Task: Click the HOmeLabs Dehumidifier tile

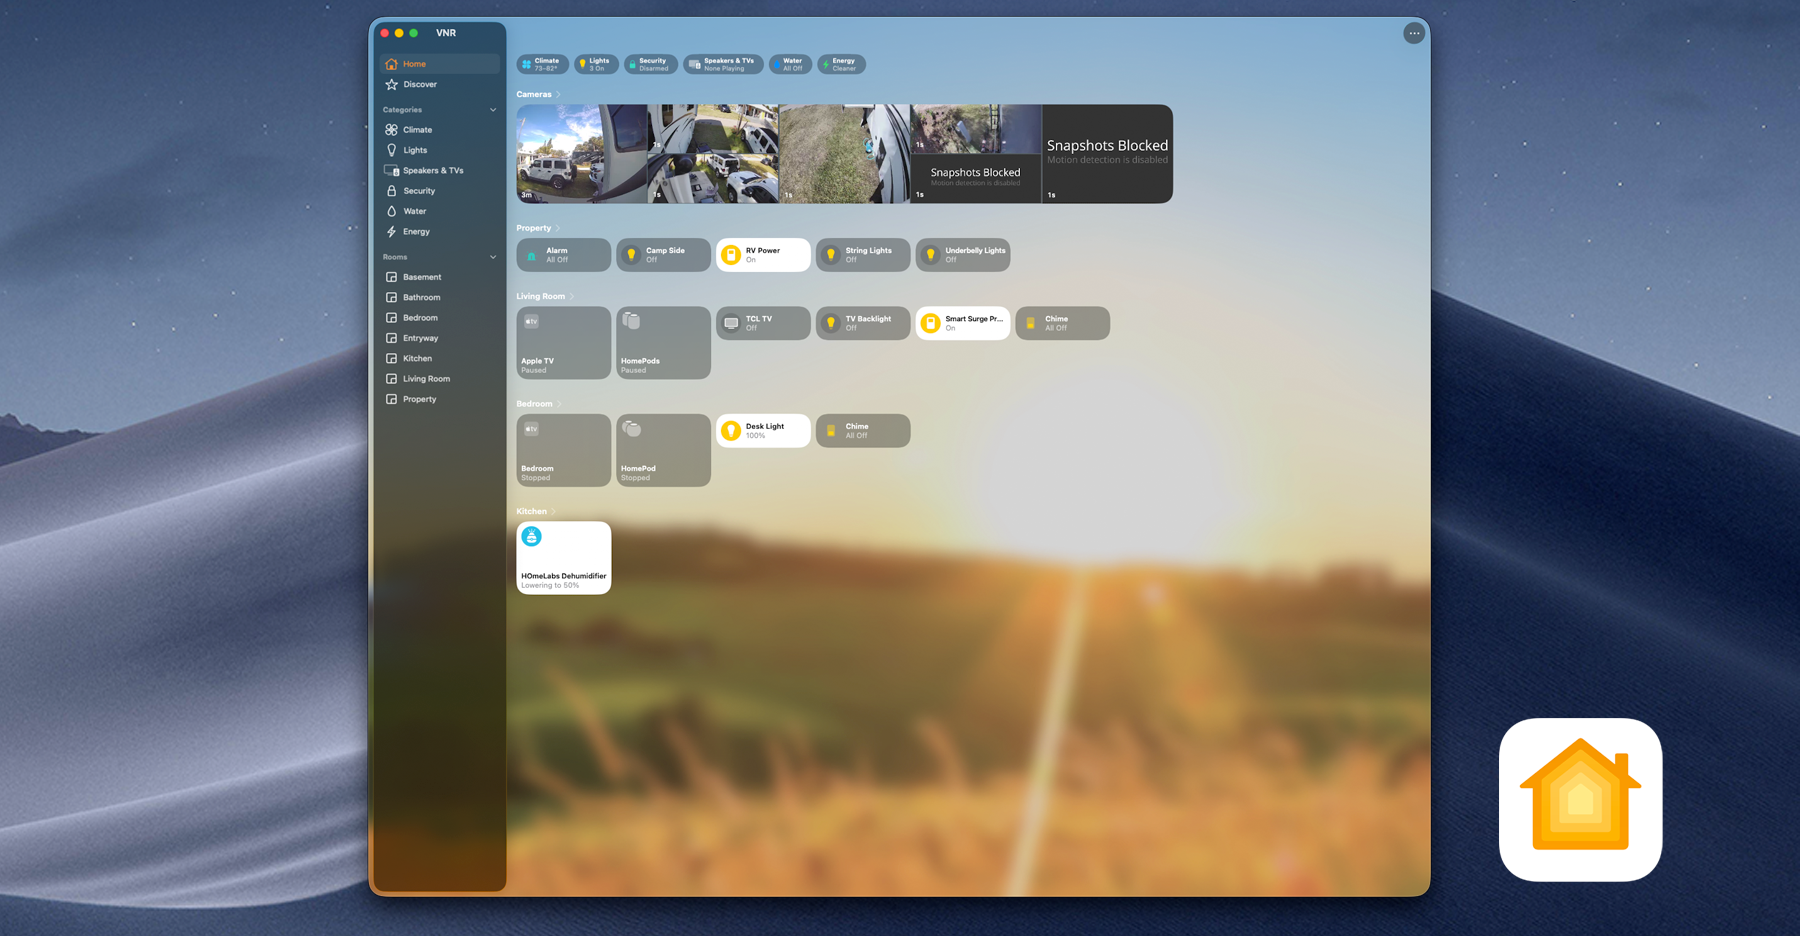Action: 563,558
